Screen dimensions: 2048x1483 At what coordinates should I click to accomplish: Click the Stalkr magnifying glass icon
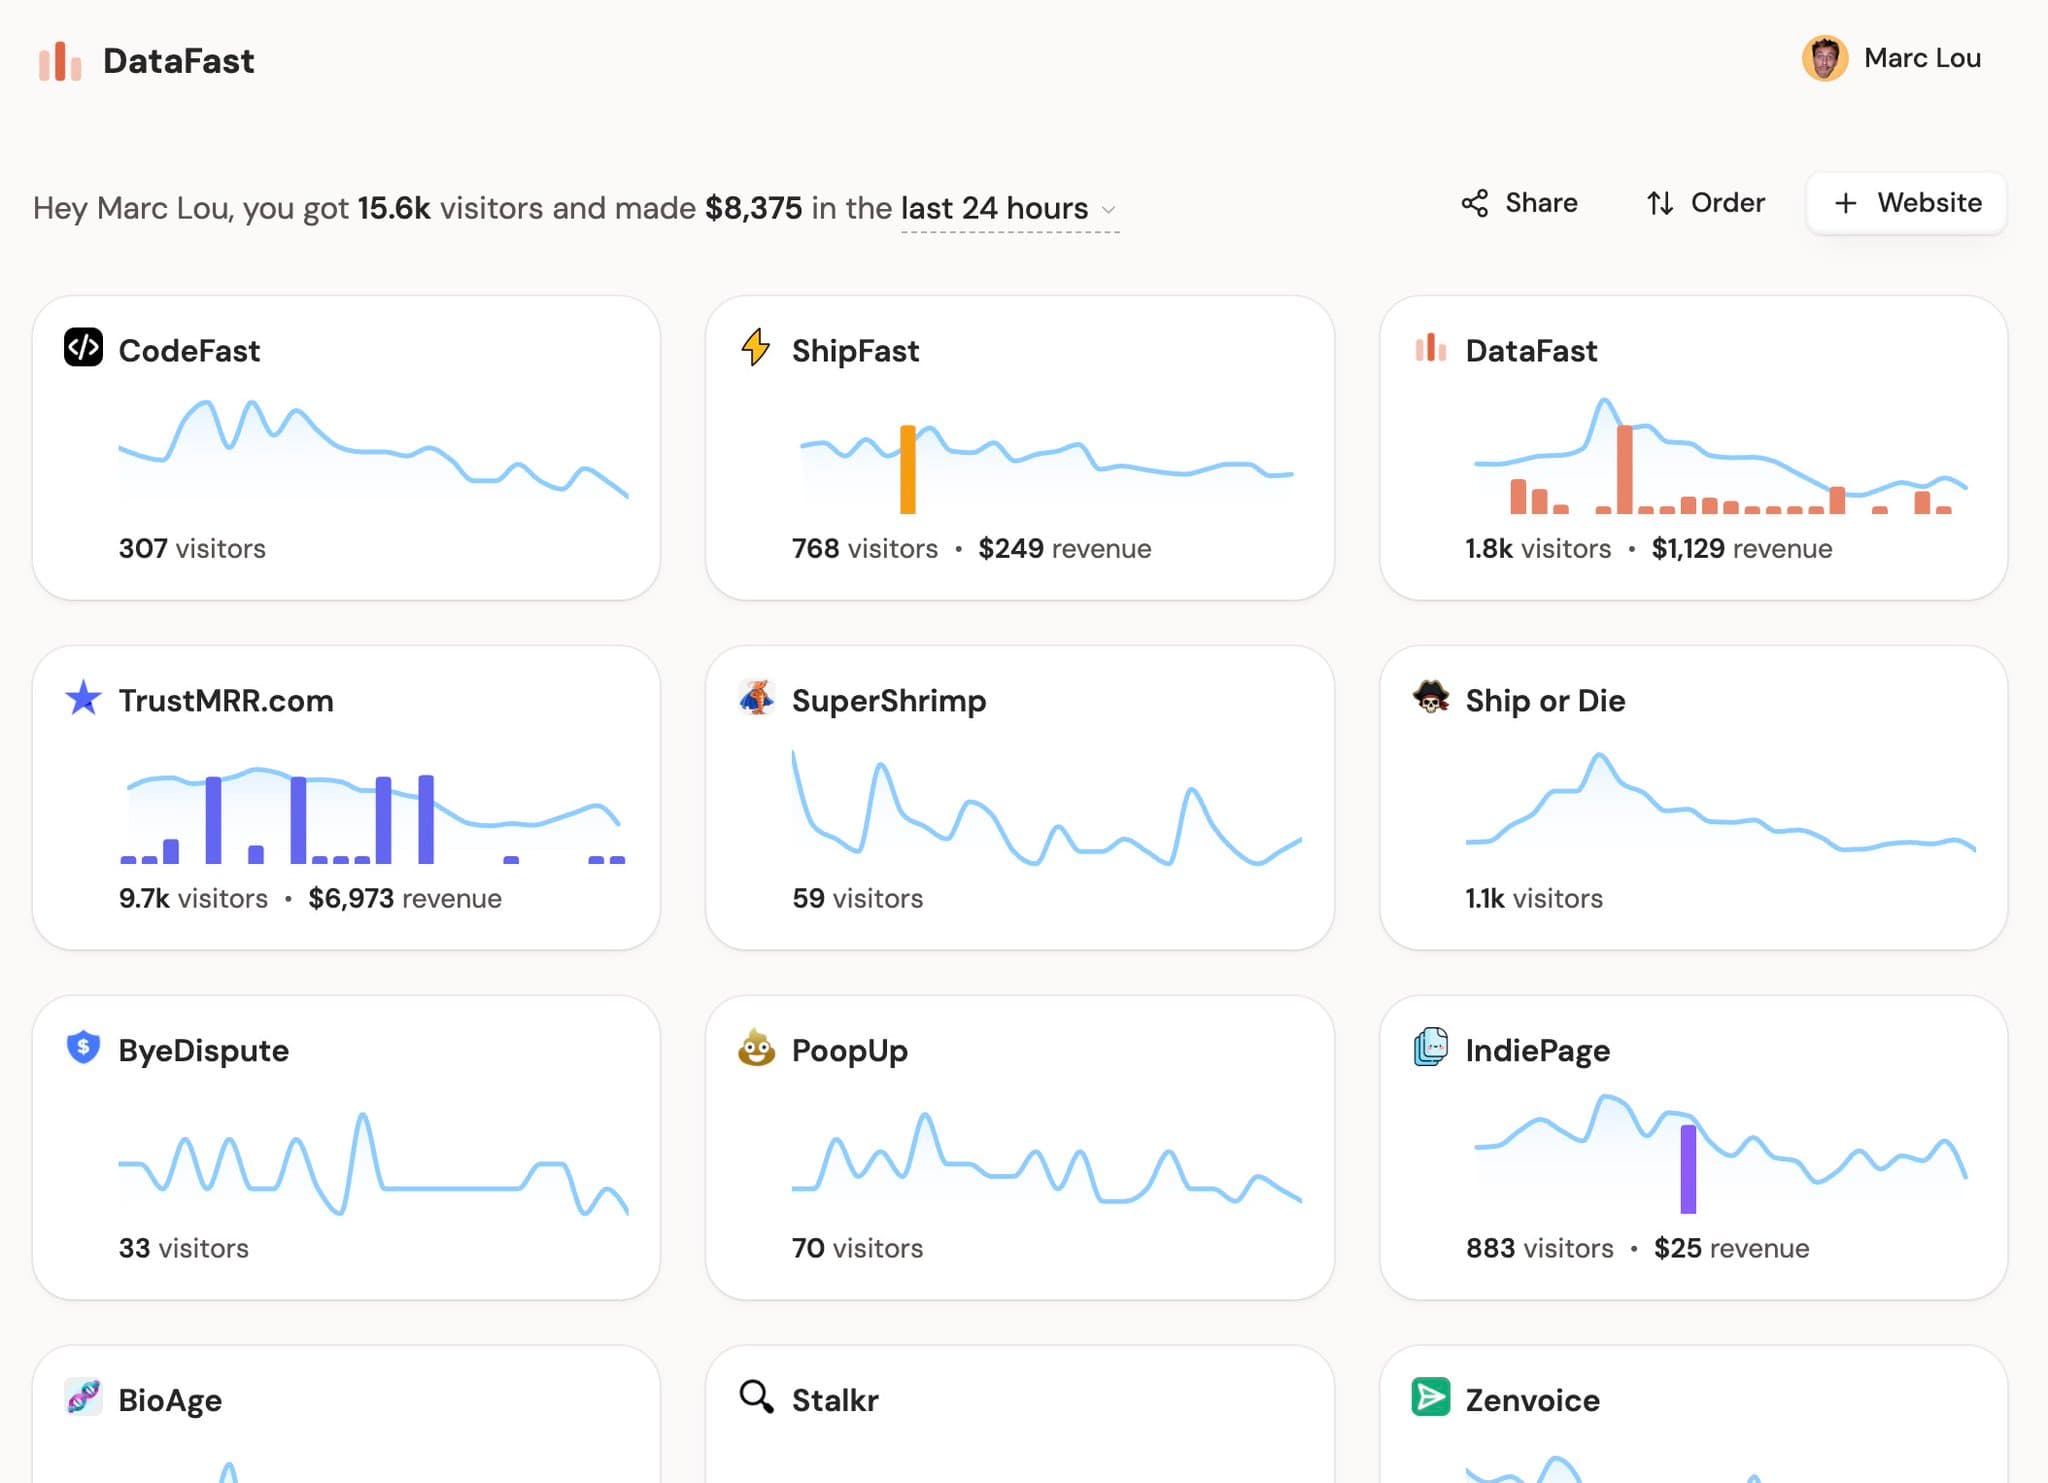tap(757, 1397)
